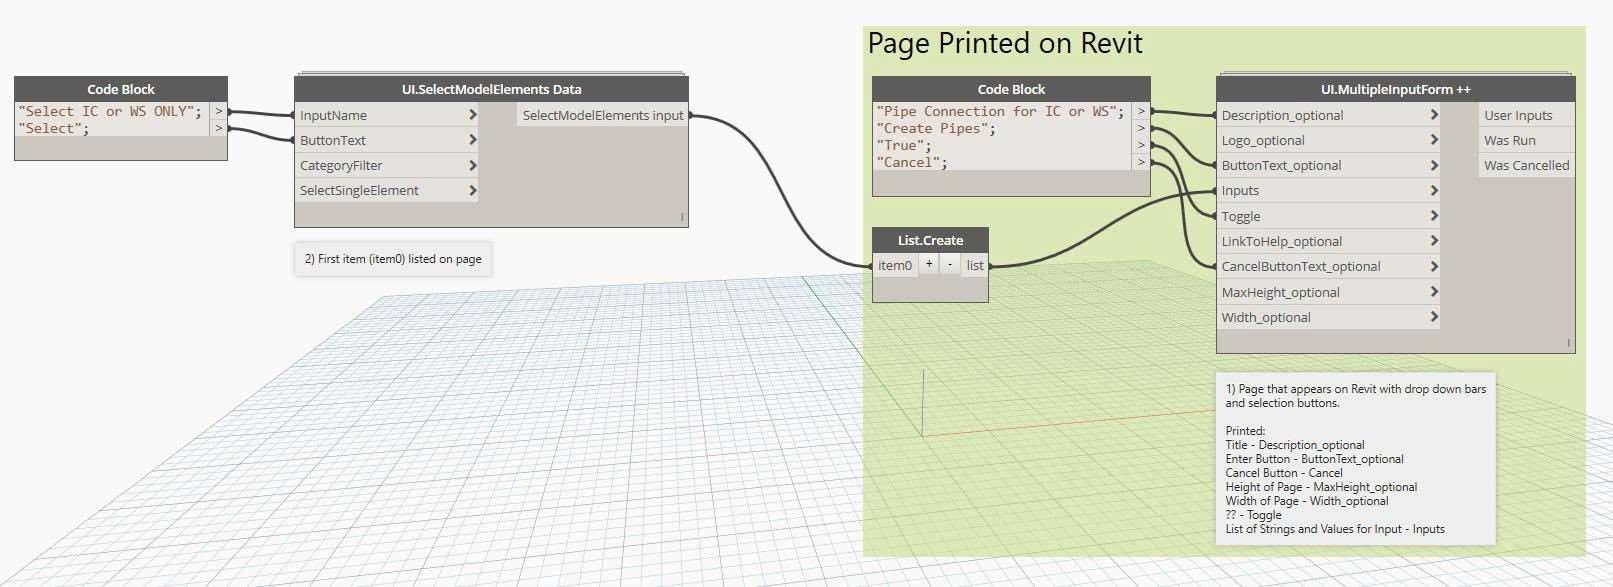Click the "Cancel" code line in Code Block
Screen dimensions: 1613x587
pyautogui.click(x=912, y=162)
